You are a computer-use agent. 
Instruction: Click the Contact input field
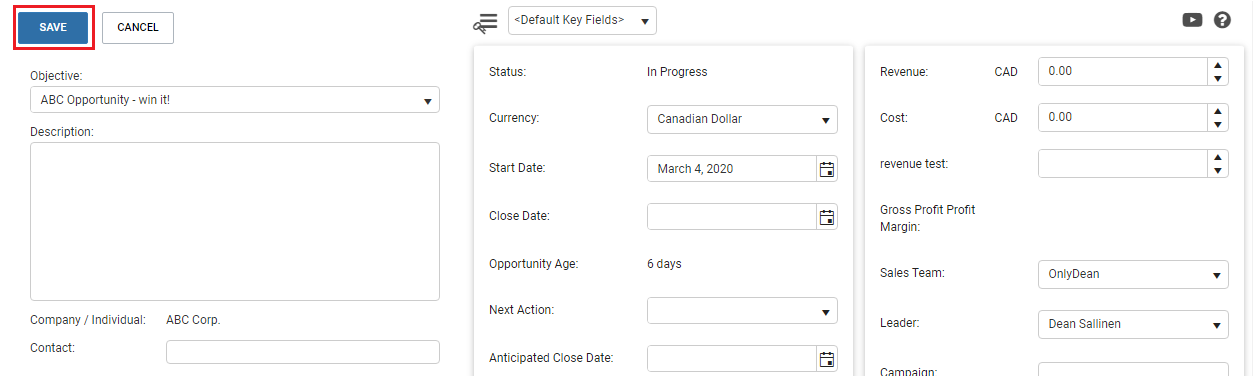302,352
